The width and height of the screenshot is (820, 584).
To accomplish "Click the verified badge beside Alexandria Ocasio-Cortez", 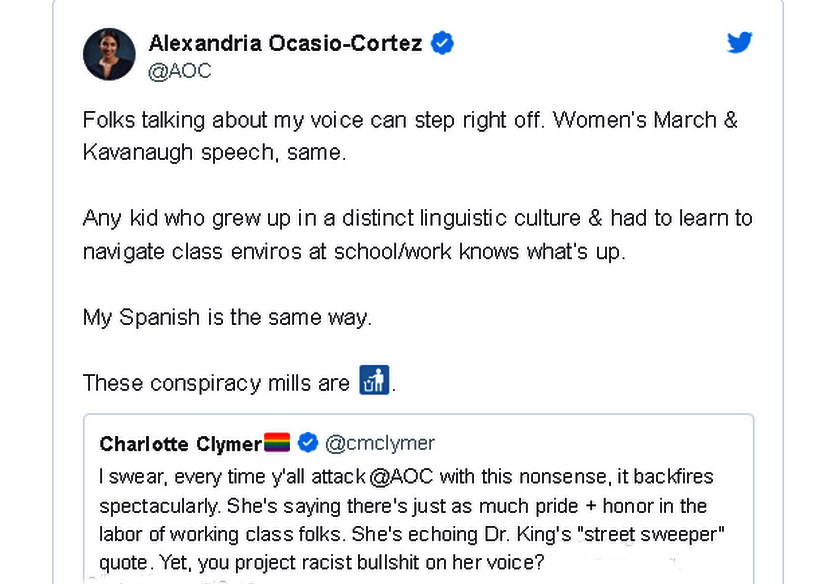I will point(442,43).
